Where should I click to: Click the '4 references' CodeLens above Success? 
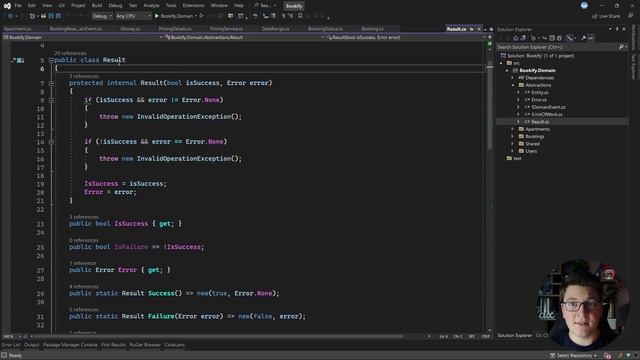pyautogui.click(x=84, y=287)
